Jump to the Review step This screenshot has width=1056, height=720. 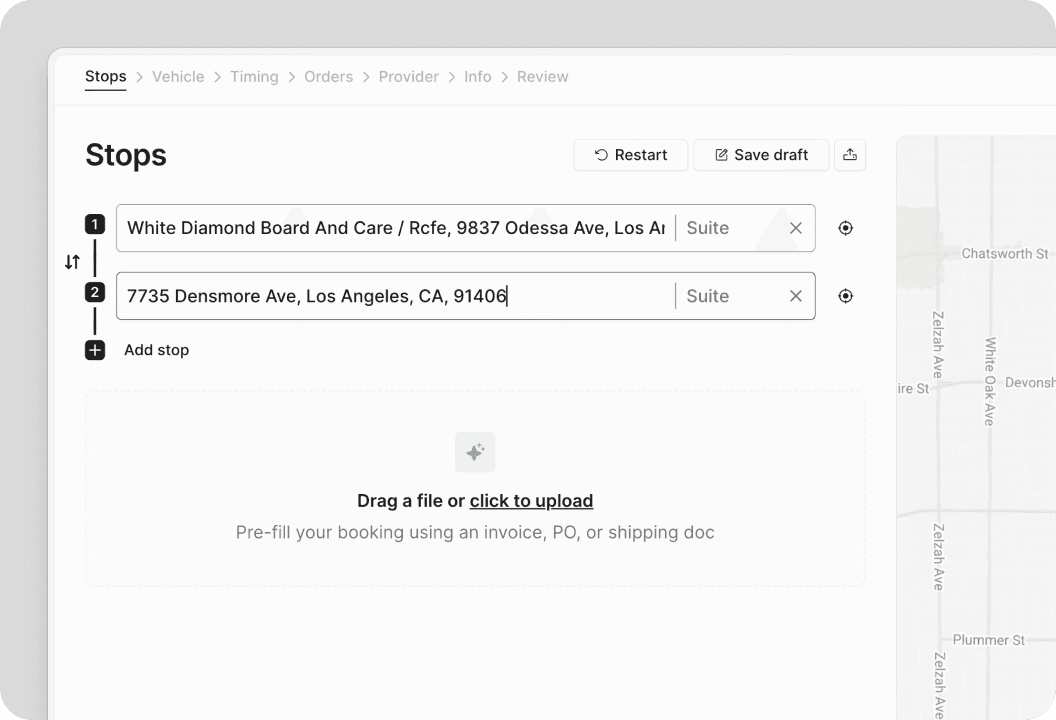pos(542,76)
